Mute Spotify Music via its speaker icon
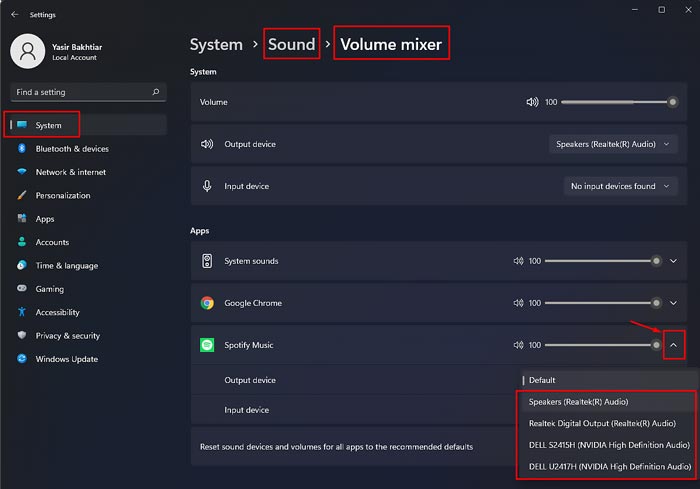The image size is (700, 489). pyautogui.click(x=518, y=345)
